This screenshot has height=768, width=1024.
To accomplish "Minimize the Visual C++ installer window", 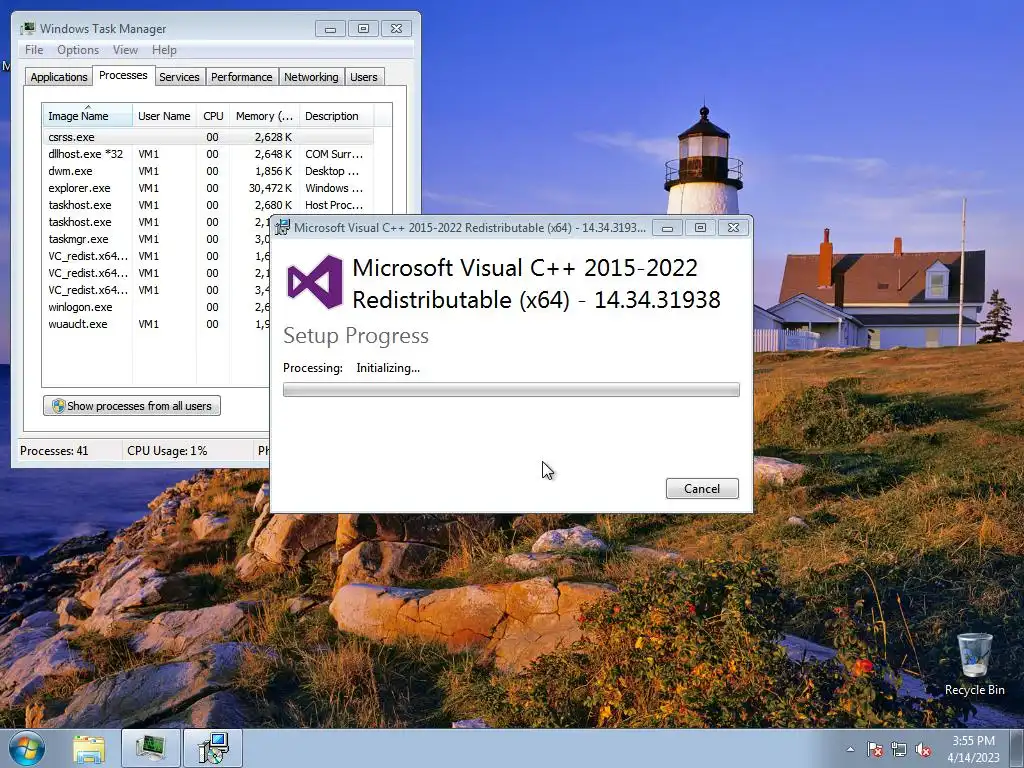I will (x=667, y=228).
